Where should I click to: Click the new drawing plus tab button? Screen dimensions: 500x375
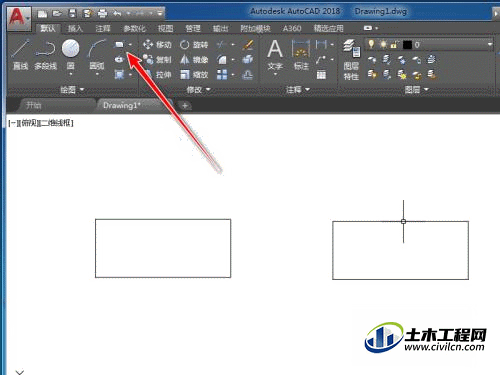[x=185, y=106]
